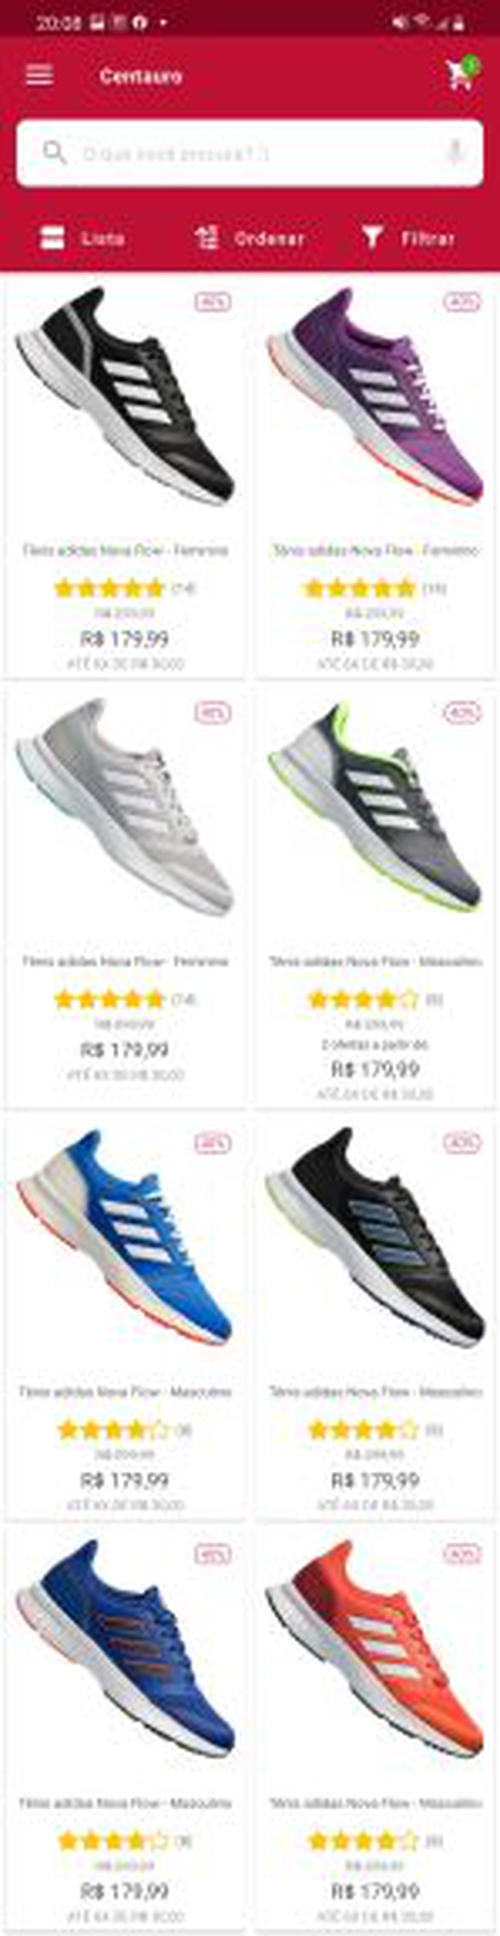Open the Ordenar sorting options
Screen dimensions: 500x1936
click(249, 238)
